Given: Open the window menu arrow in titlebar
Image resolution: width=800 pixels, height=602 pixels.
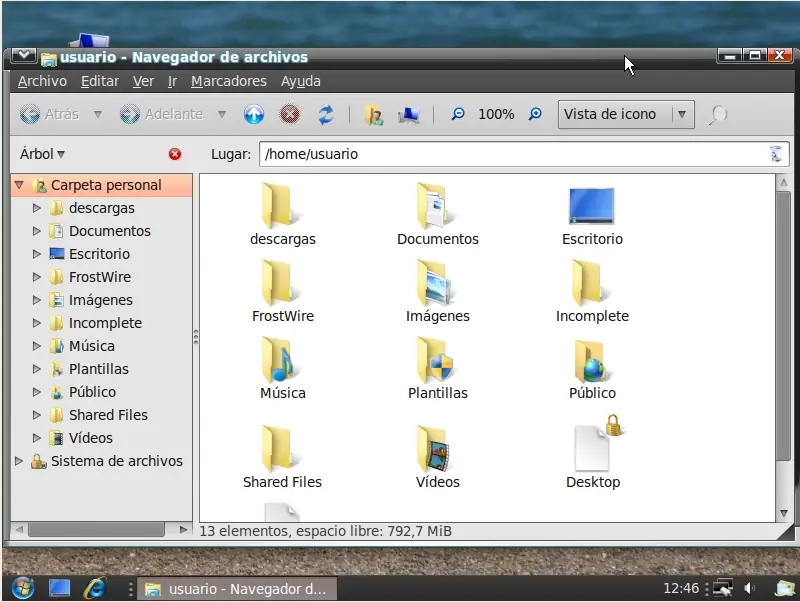Looking at the screenshot, I should [23, 55].
